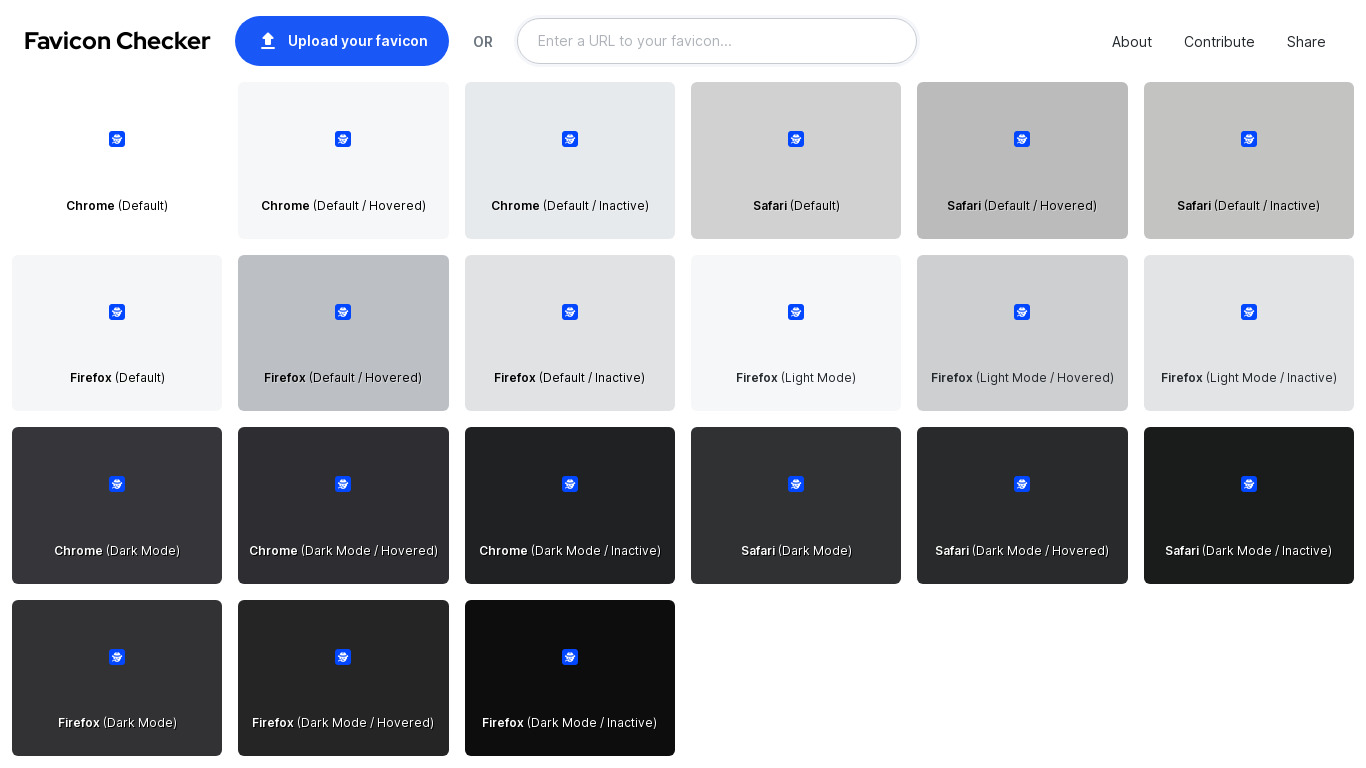Screen dimensions: 1366x768
Task: Click the favicon in Firefox (Dark Mode / Inactive) card
Action: [x=570, y=657]
